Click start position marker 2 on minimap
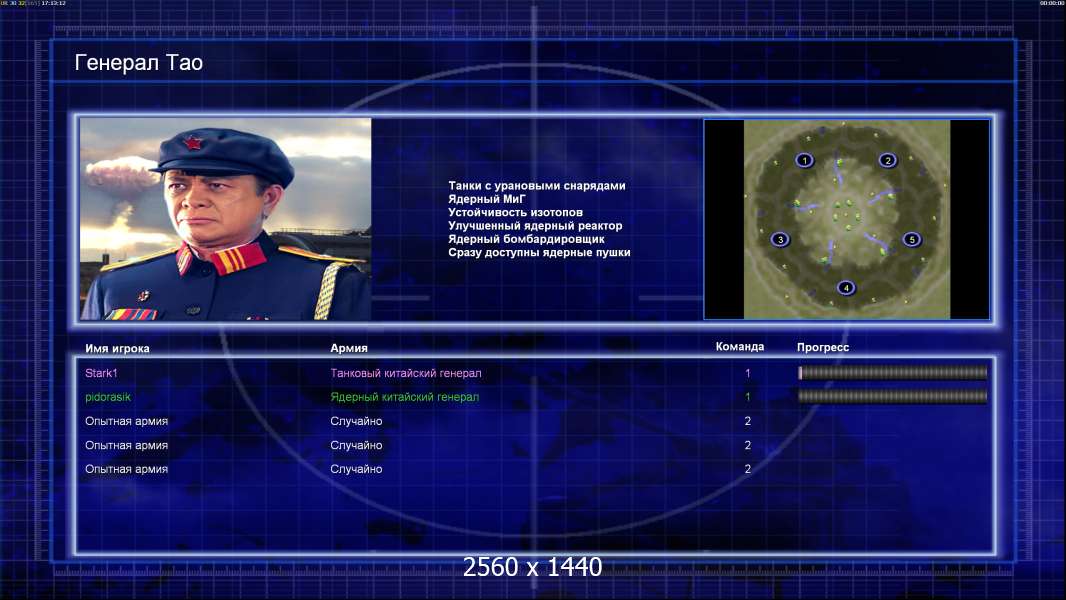Image resolution: width=1066 pixels, height=600 pixels. pyautogui.click(x=887, y=160)
